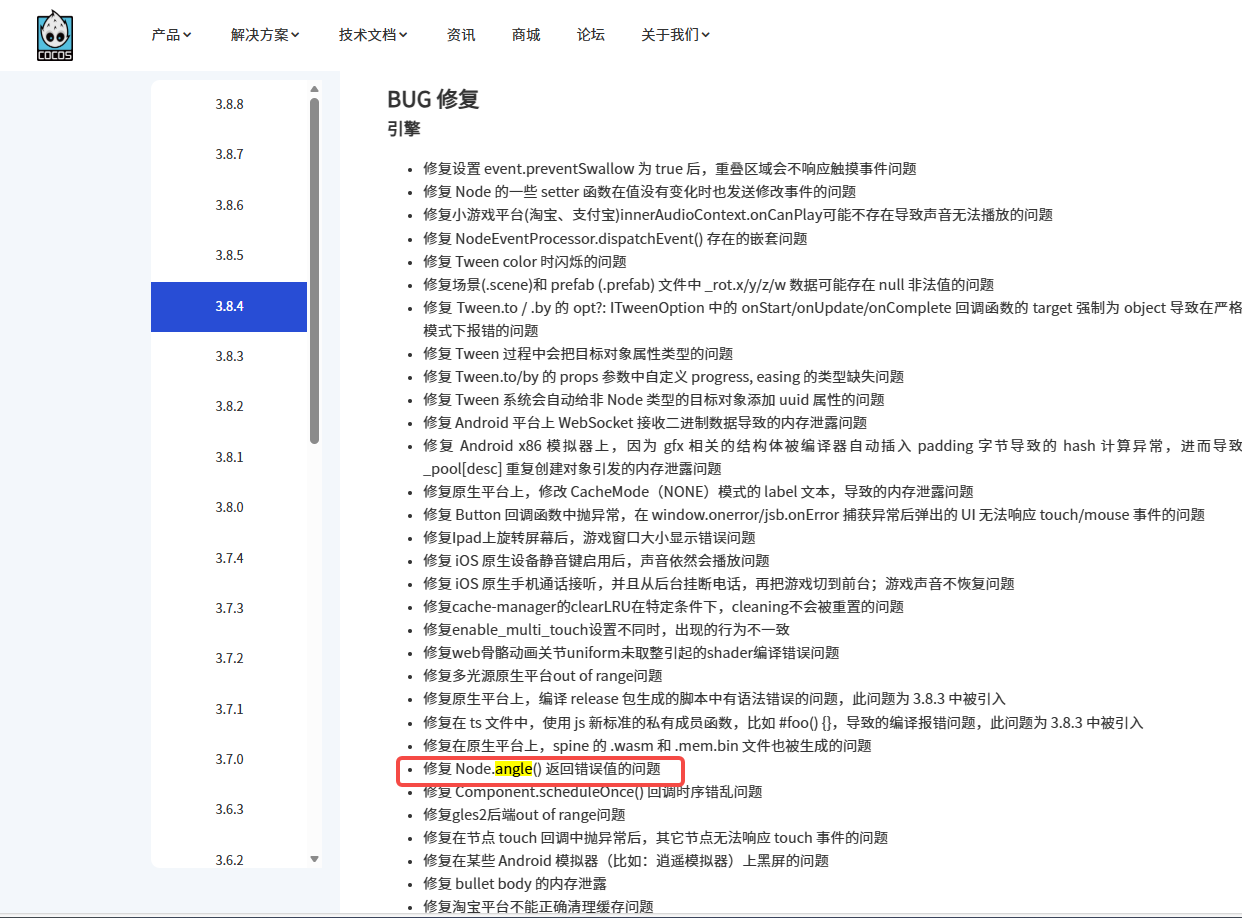Click the web骨骼动画 shader fix line
1242x918 pixels.
pyautogui.click(x=631, y=653)
